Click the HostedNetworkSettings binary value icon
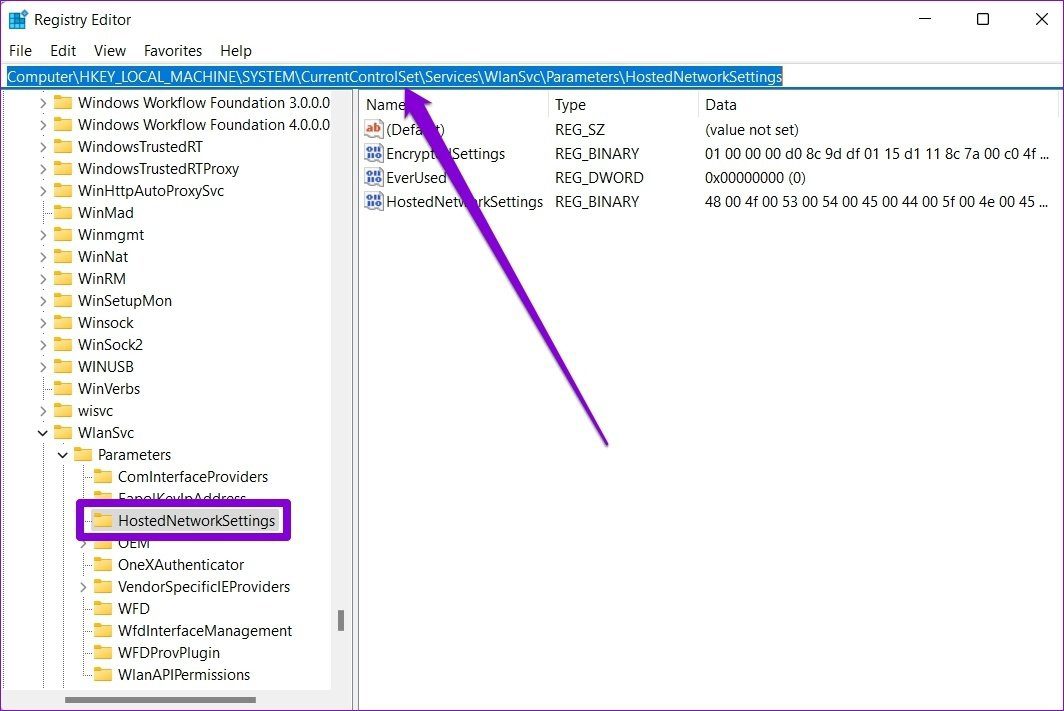The height and width of the screenshot is (711, 1064). 374,201
